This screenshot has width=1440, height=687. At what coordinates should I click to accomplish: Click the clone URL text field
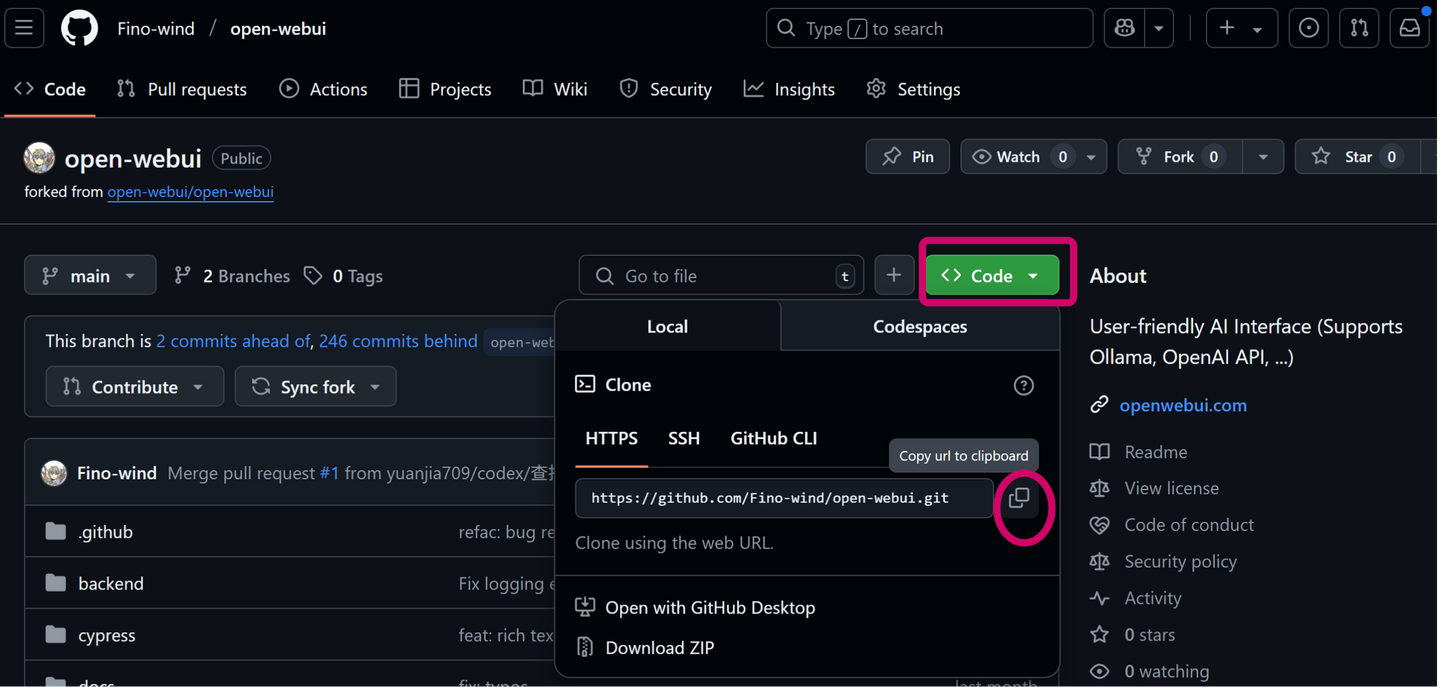tap(784, 497)
